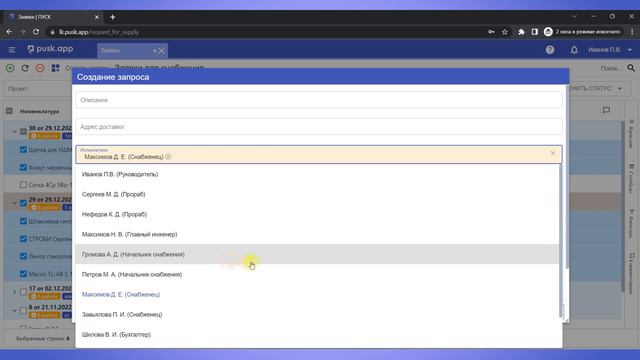Viewport: 640px width, 360px height.
Task: Uncheck the Щетка для УШМ row
Action: [x=23, y=150]
